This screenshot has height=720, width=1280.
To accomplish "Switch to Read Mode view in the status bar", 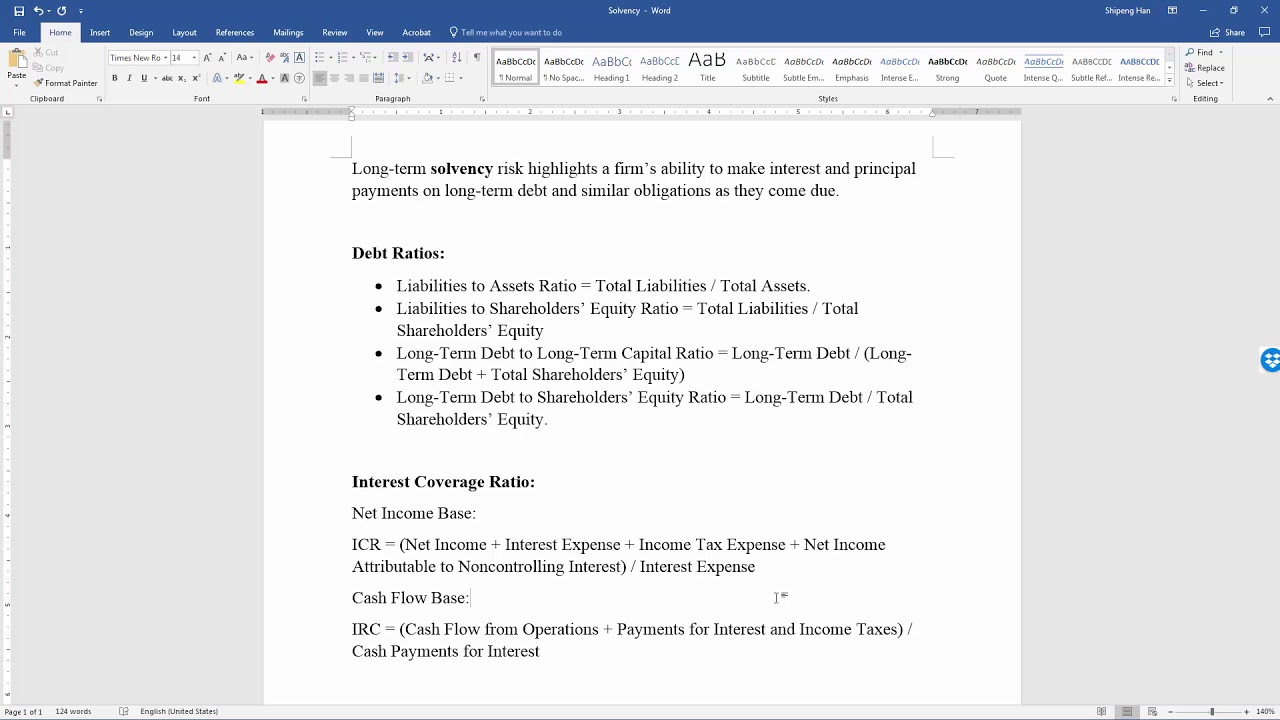I will [1102, 711].
